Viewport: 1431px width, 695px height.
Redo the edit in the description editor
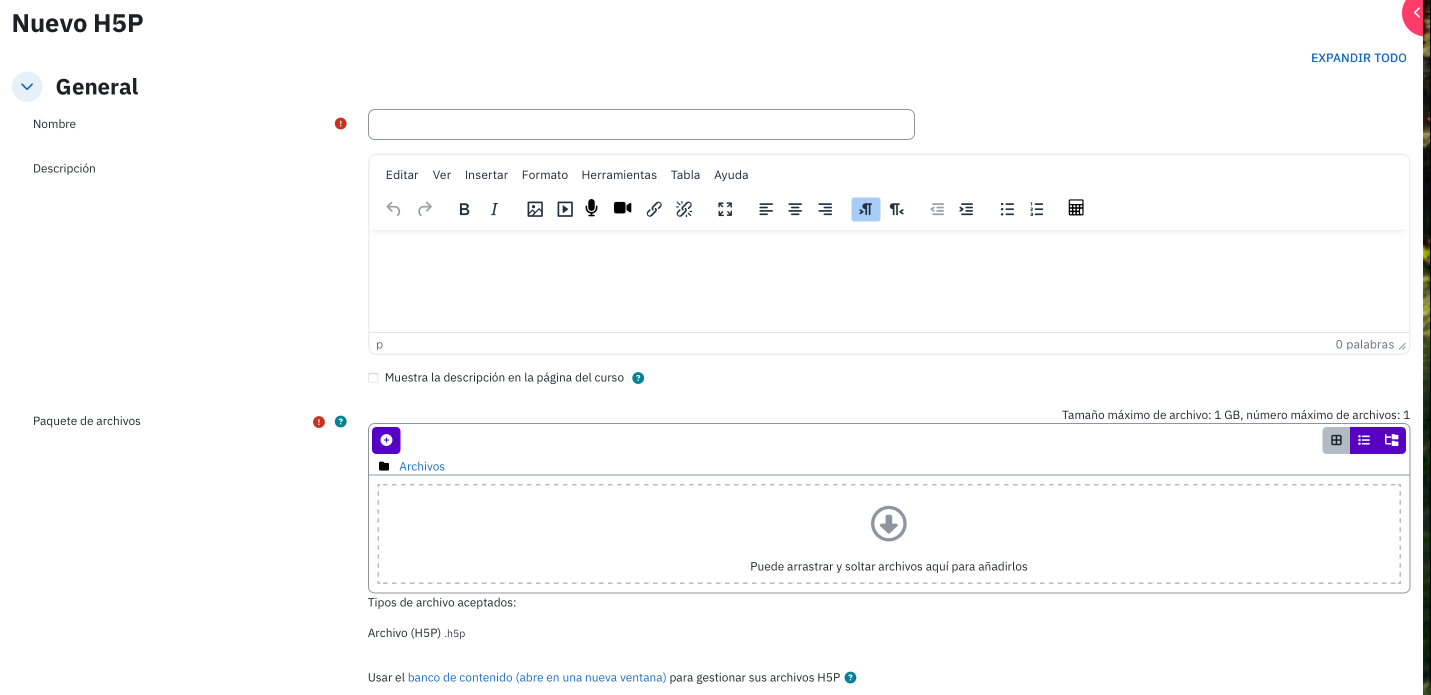coord(424,209)
